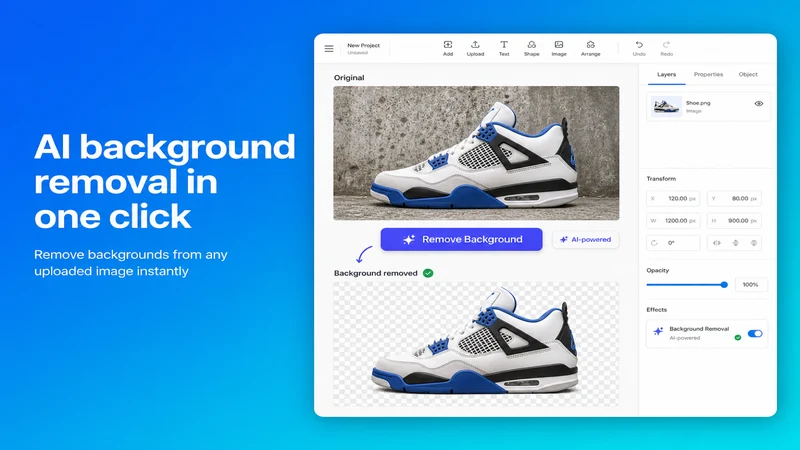Switch to the Properties tab
The image size is (800, 450).
(708, 74)
